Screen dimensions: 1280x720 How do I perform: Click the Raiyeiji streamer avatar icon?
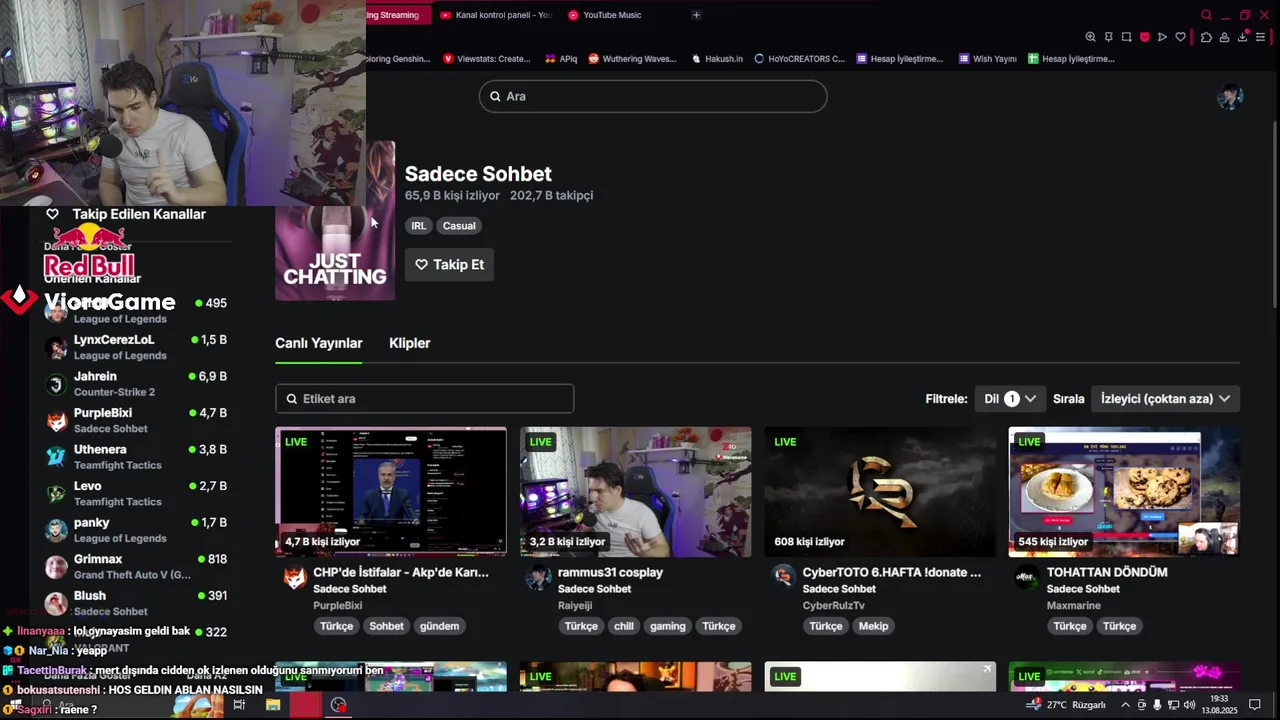click(539, 578)
